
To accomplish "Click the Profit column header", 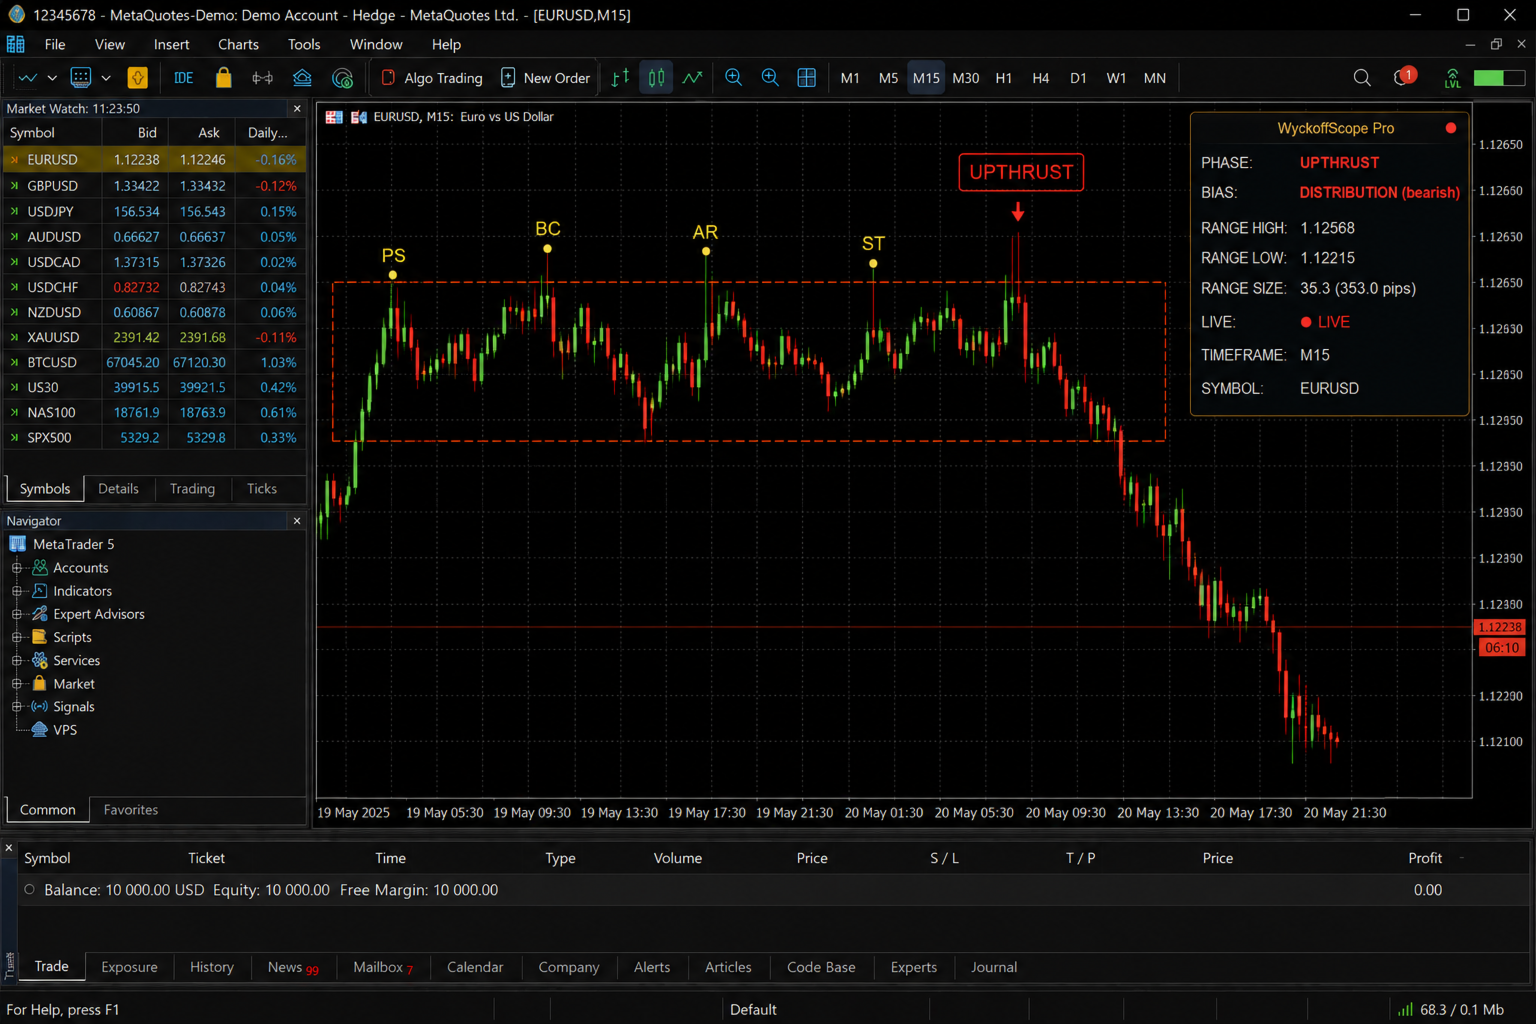I will [x=1425, y=858].
